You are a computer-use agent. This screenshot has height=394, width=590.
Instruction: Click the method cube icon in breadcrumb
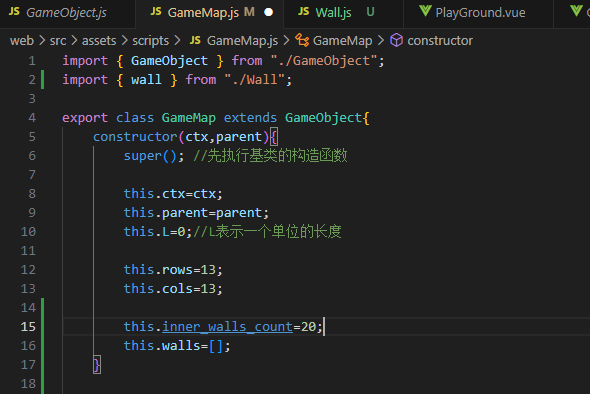(396, 40)
